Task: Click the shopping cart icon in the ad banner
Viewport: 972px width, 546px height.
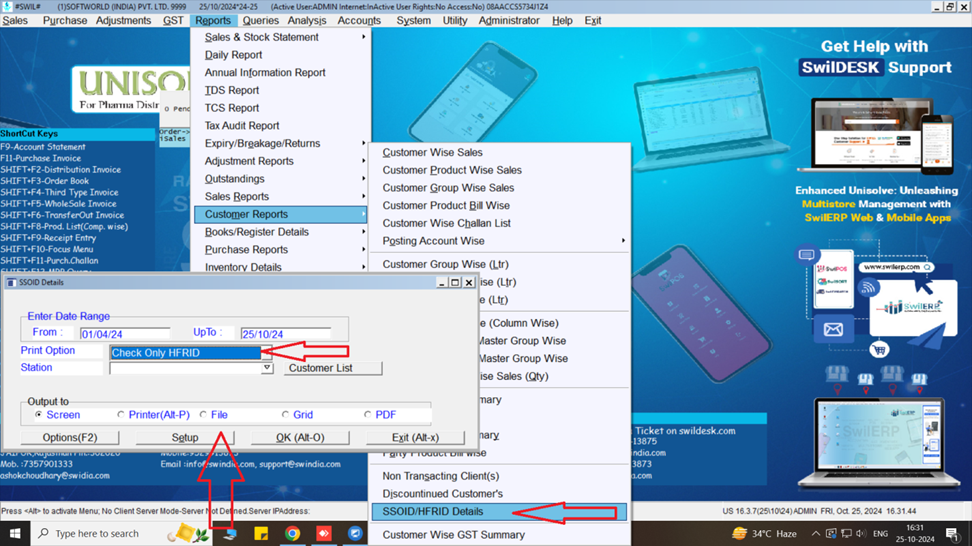Action: coord(879,350)
